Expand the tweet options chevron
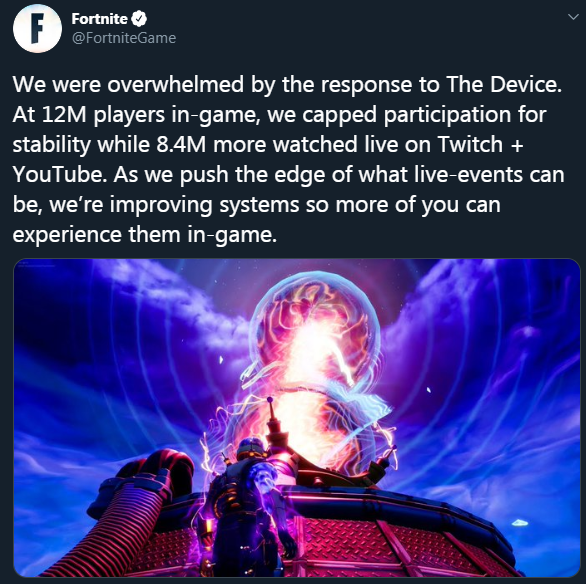The width and height of the screenshot is (586, 584). (573, 17)
